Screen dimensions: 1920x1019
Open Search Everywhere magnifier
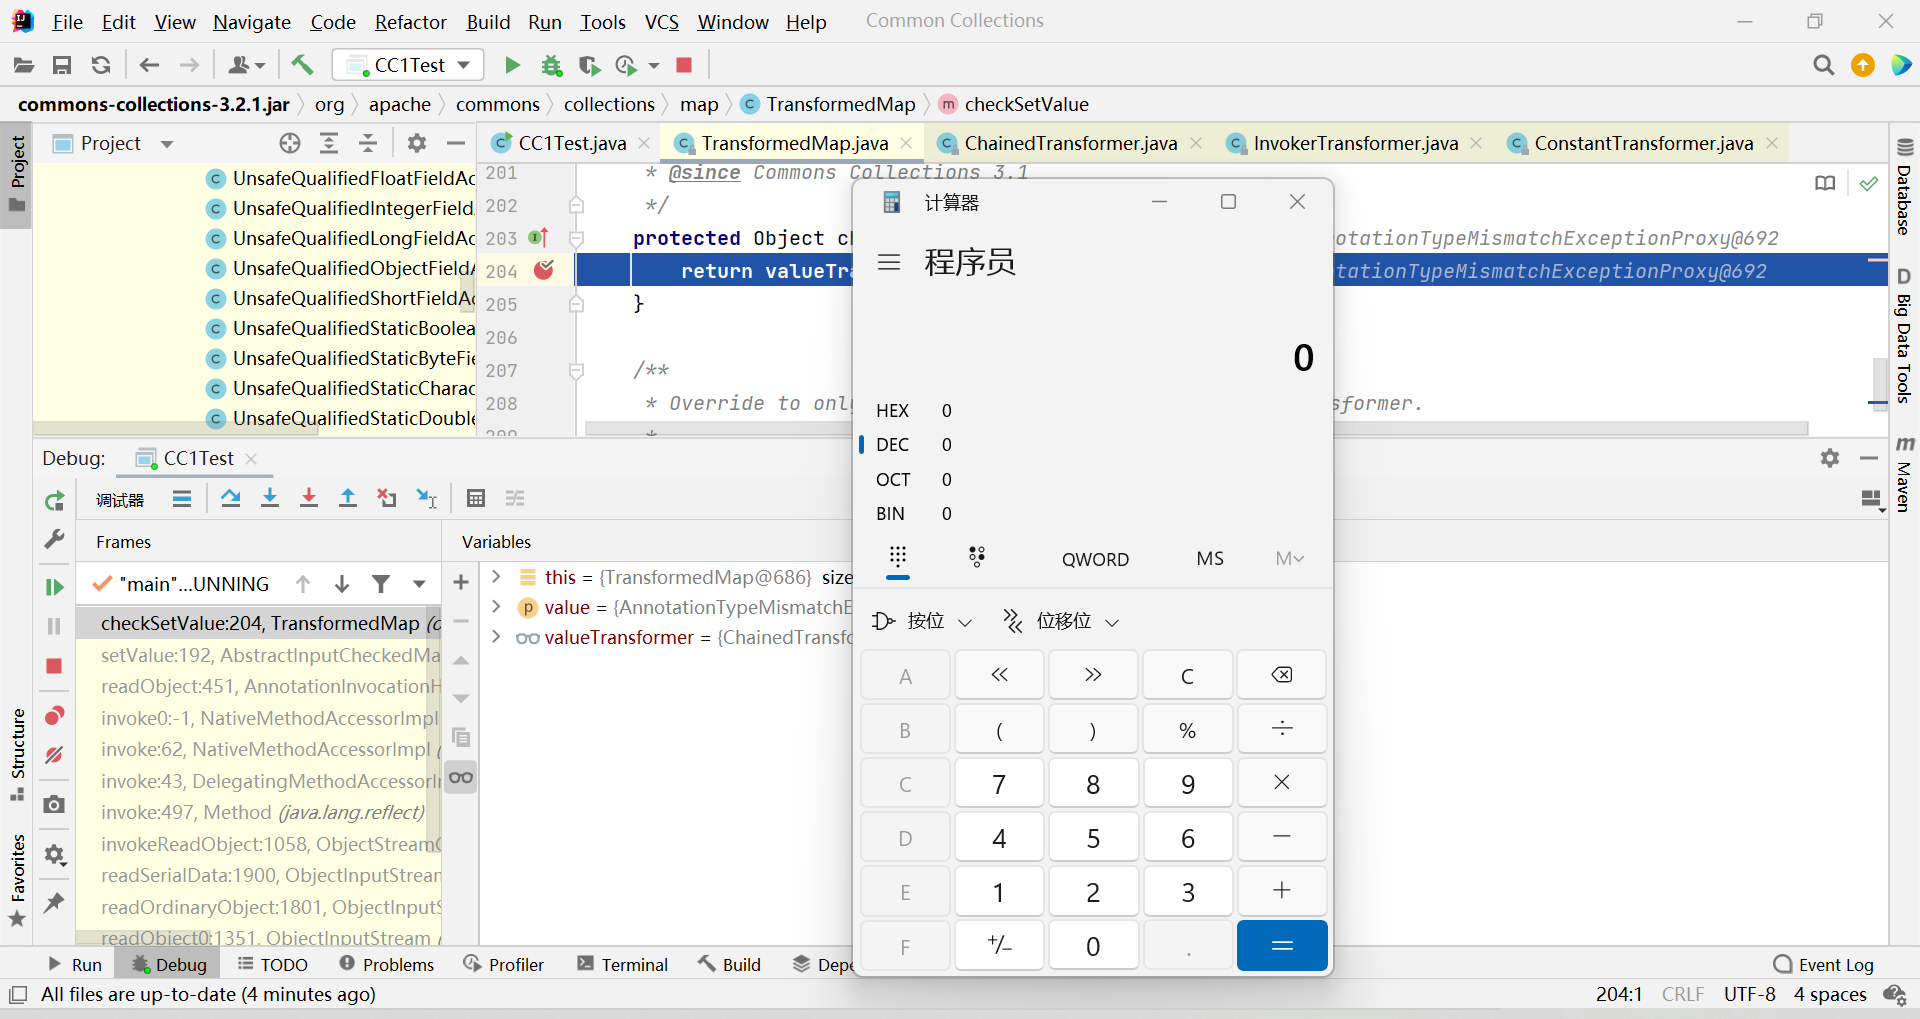tap(1823, 65)
